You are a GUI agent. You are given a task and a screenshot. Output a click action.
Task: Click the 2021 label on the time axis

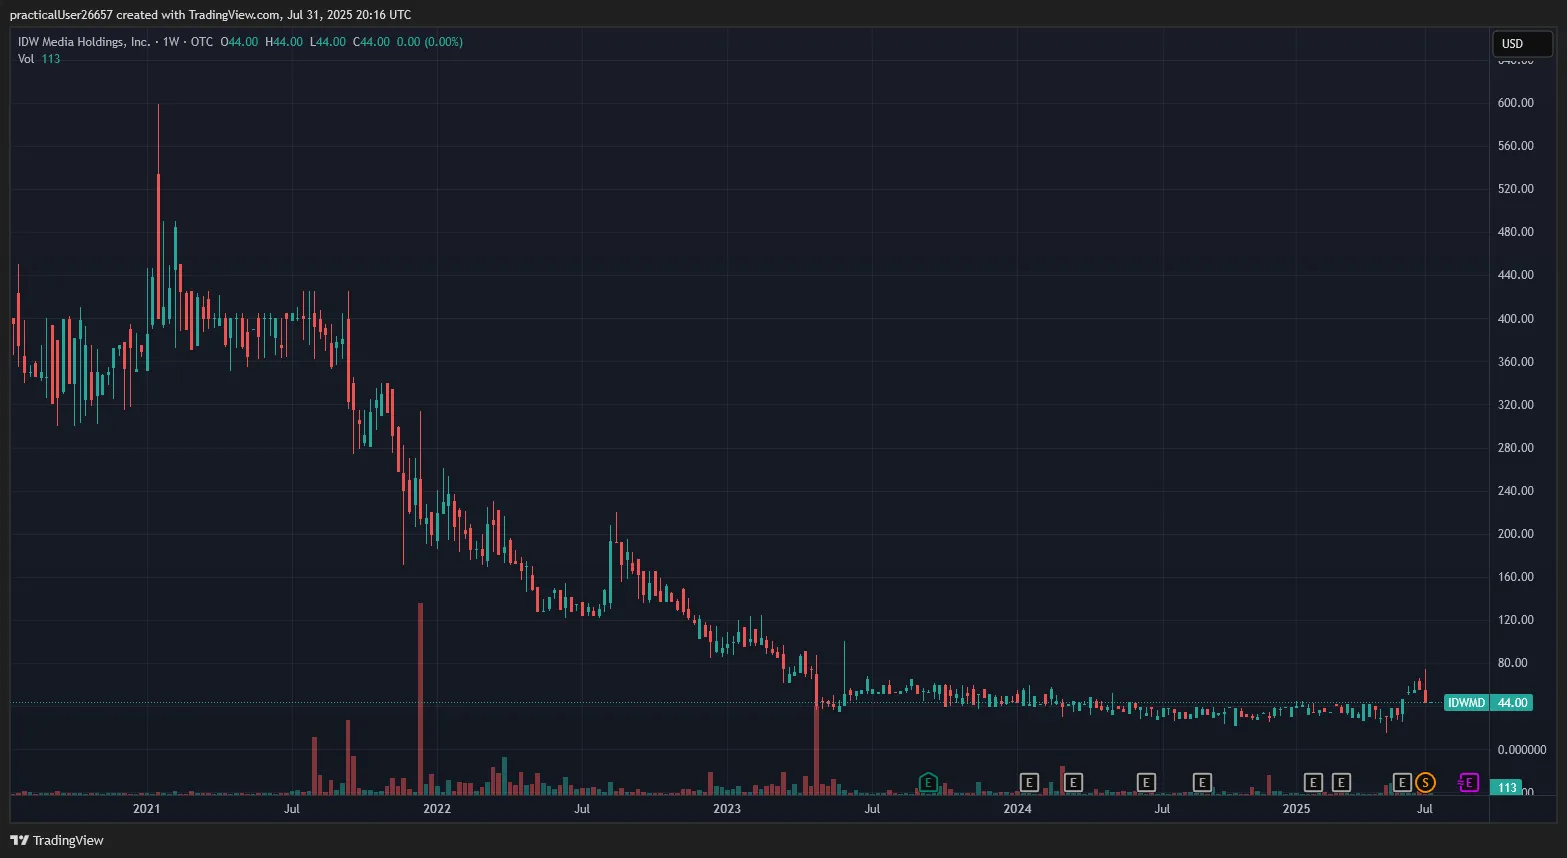[146, 809]
